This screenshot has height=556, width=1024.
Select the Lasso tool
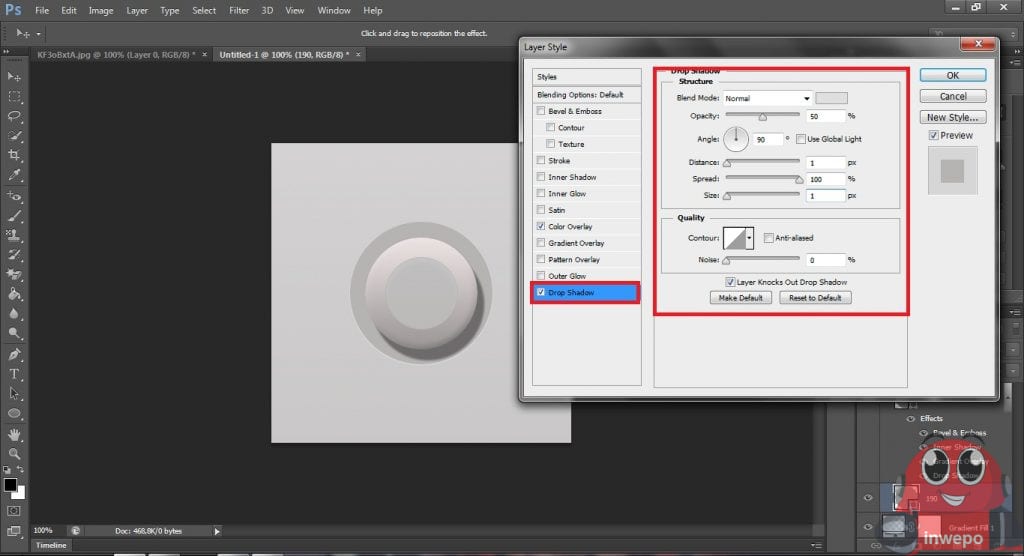(x=14, y=116)
